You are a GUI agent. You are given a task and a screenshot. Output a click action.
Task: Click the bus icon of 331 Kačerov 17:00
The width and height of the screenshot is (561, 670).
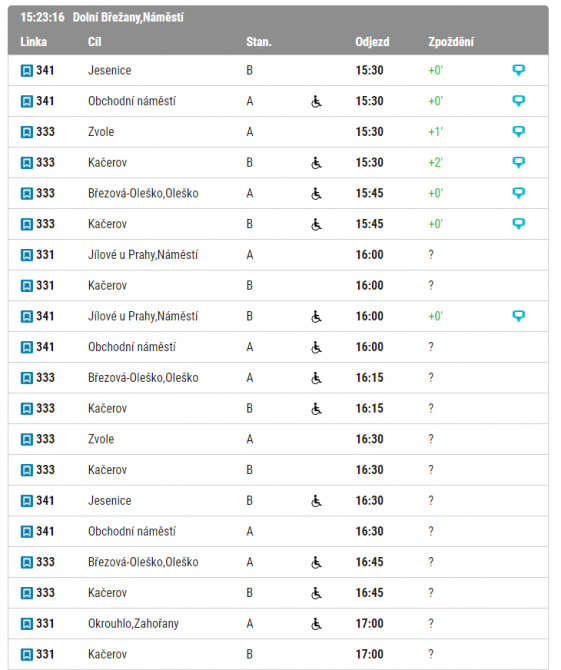click(27, 655)
